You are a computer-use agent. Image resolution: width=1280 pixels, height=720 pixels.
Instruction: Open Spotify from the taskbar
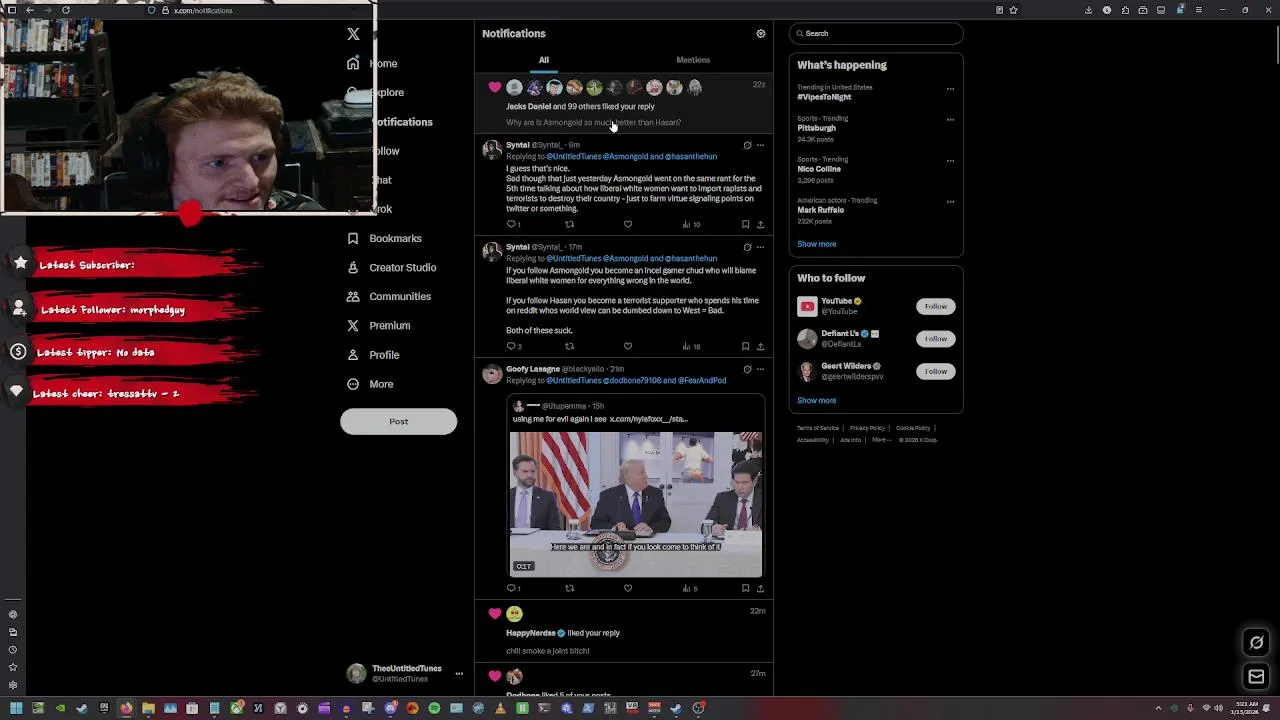point(434,708)
